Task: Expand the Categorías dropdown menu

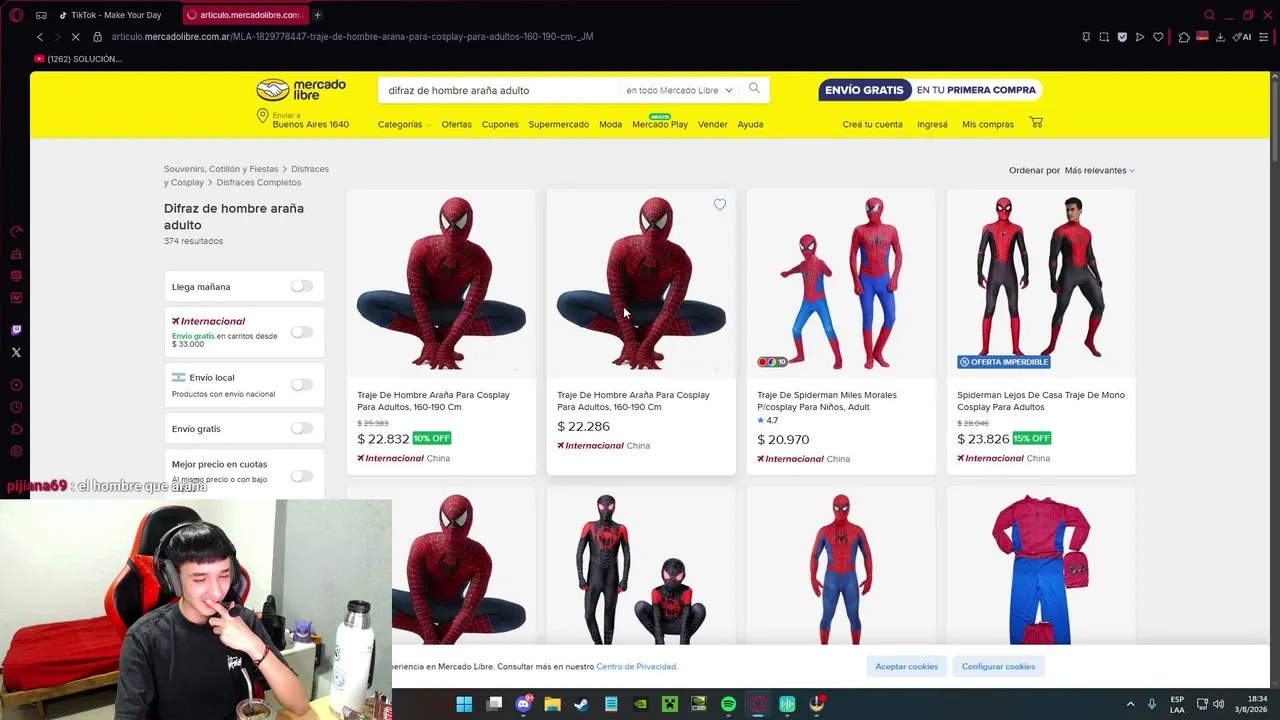Action: click(x=404, y=124)
